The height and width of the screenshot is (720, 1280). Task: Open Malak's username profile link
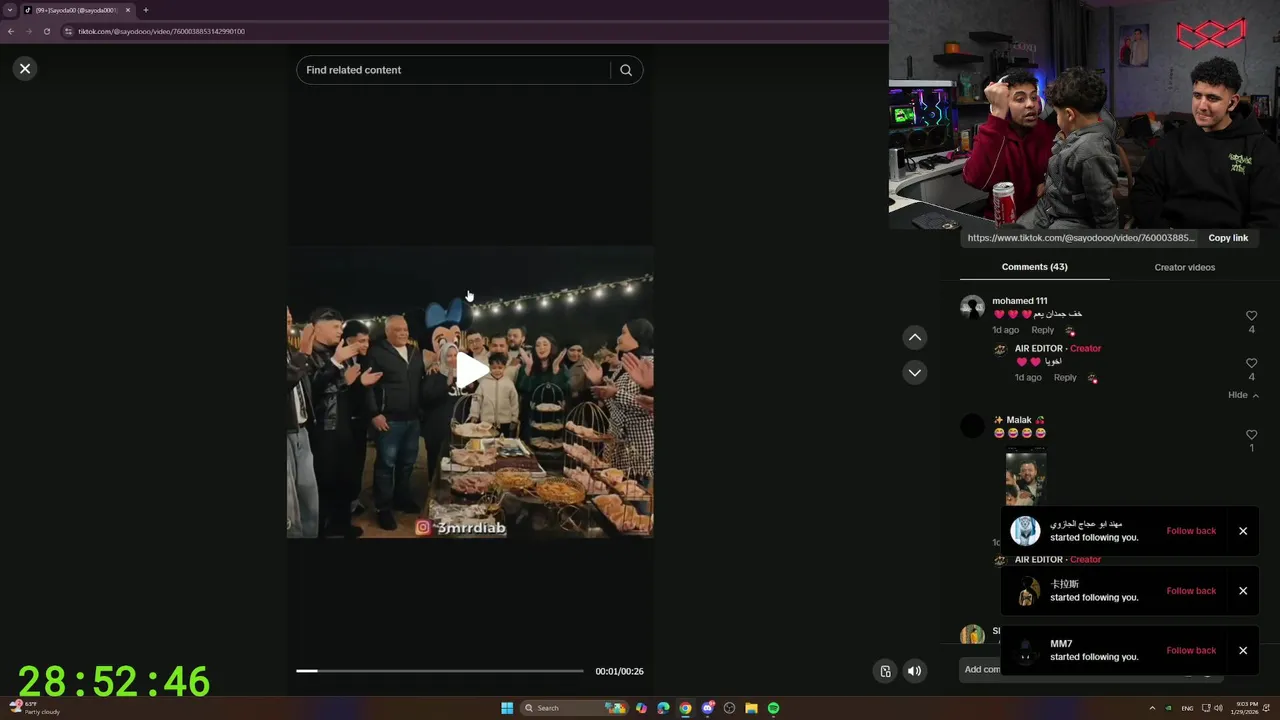click(1019, 420)
